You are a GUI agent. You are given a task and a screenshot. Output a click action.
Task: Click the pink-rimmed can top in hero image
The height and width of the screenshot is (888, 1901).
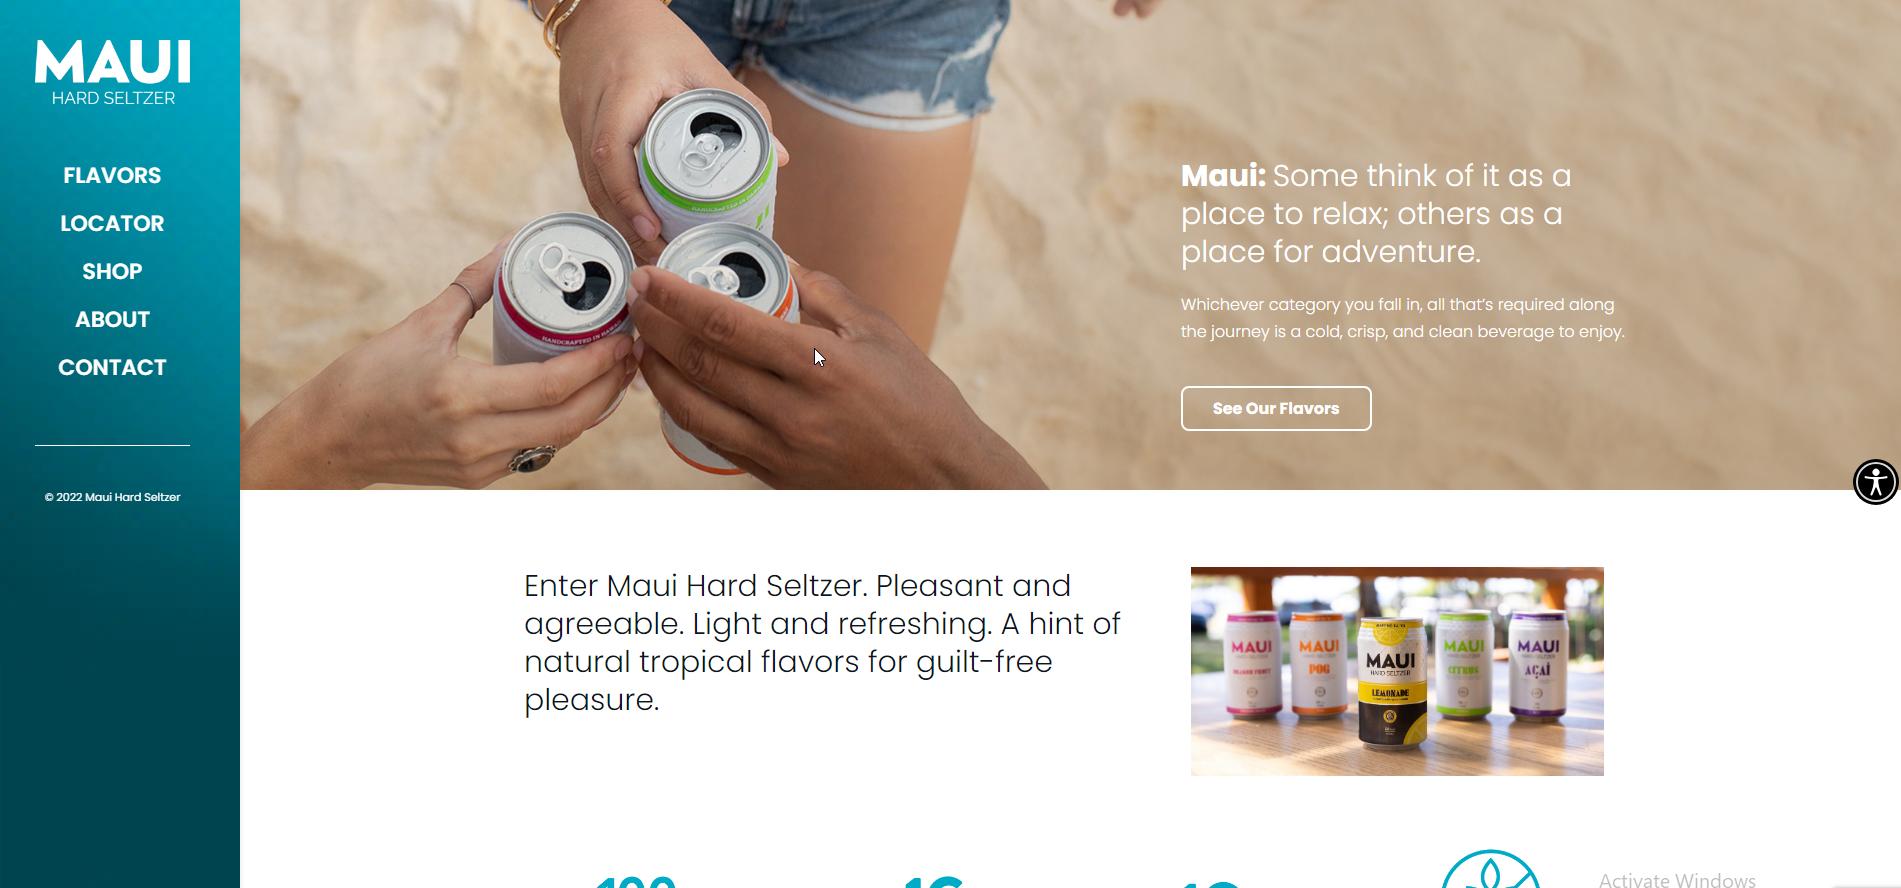point(565,272)
